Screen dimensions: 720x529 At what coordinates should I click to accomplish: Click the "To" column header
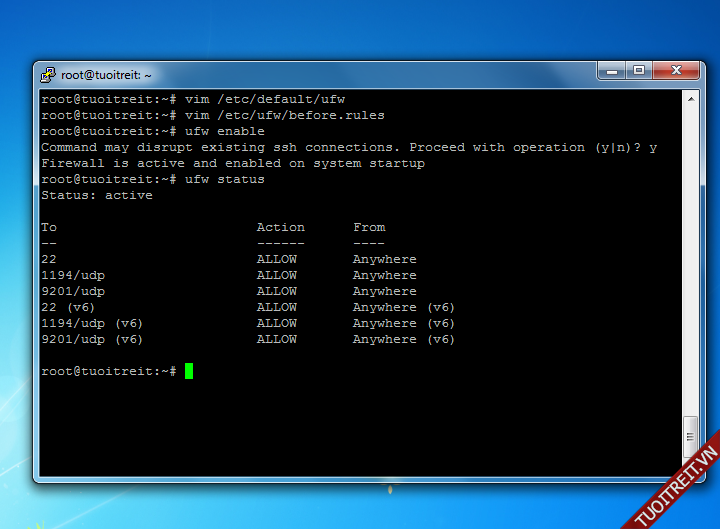(x=49, y=227)
